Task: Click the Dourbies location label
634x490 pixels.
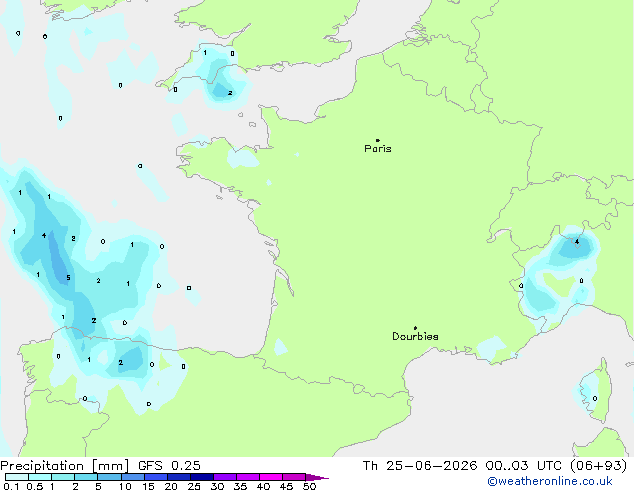Action: click(415, 336)
